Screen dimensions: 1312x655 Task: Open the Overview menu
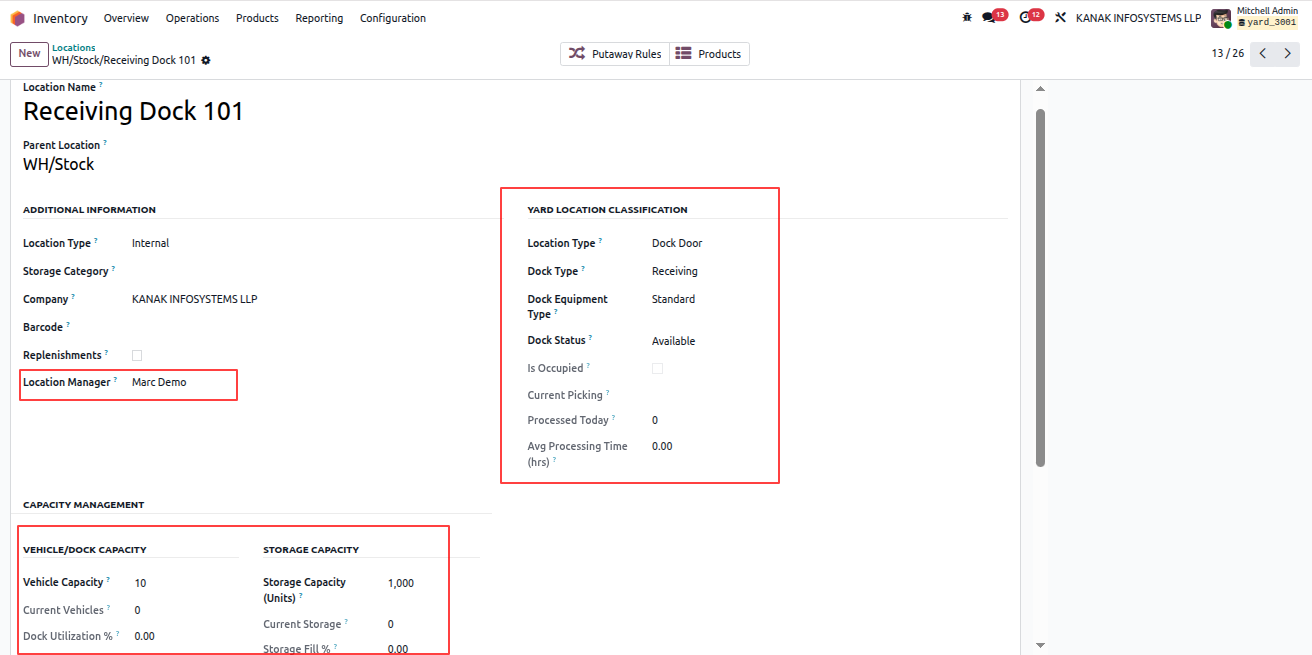click(126, 18)
